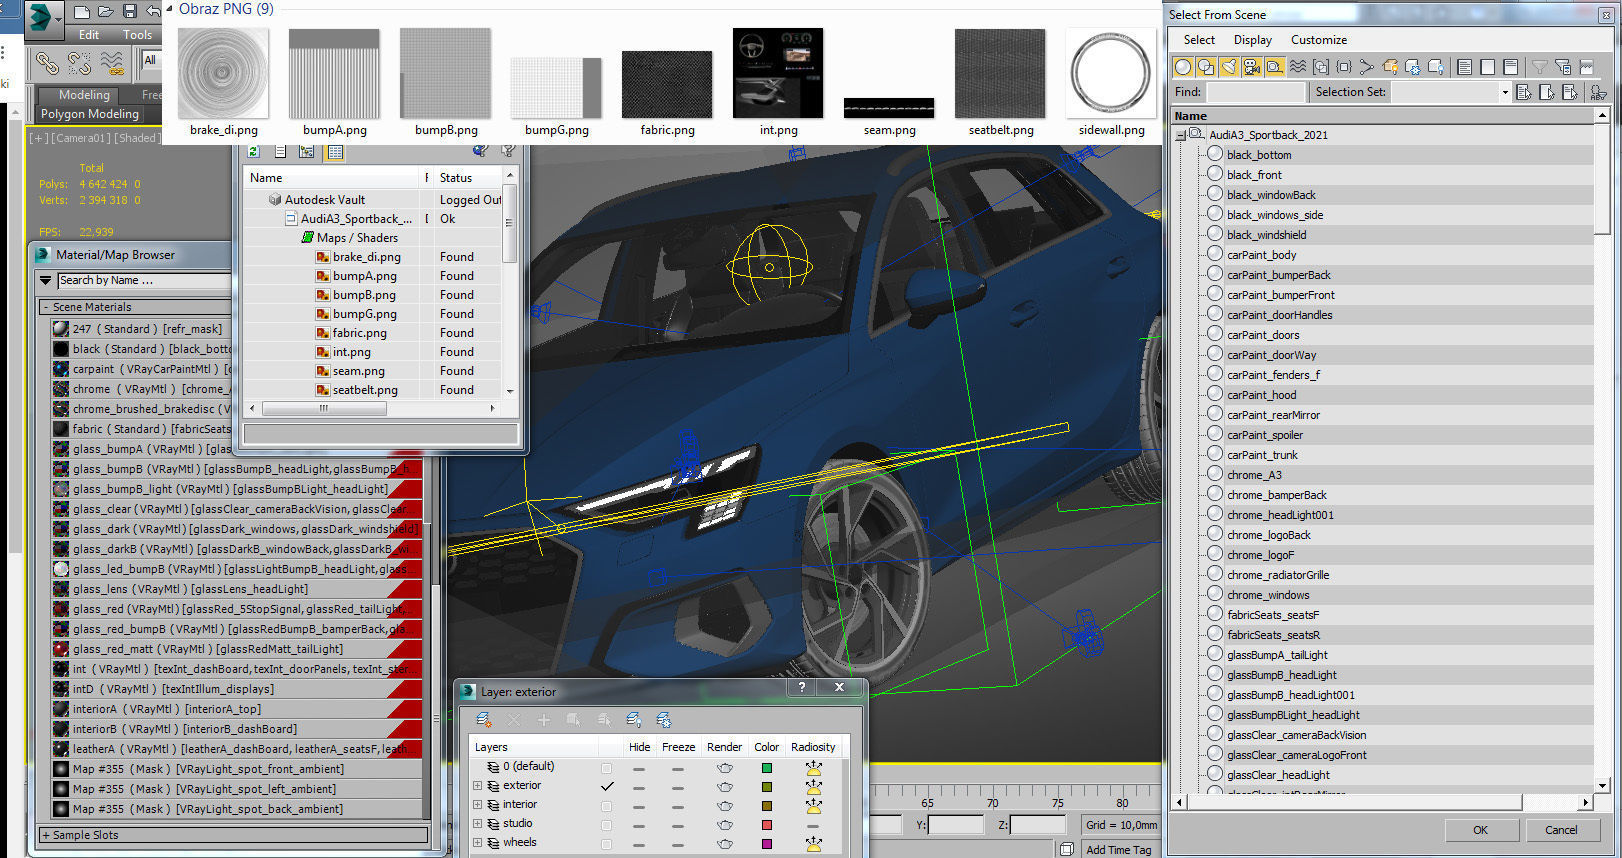Open the Select menu in Select From Scene
Image resolution: width=1622 pixels, height=858 pixels.
coord(1199,40)
